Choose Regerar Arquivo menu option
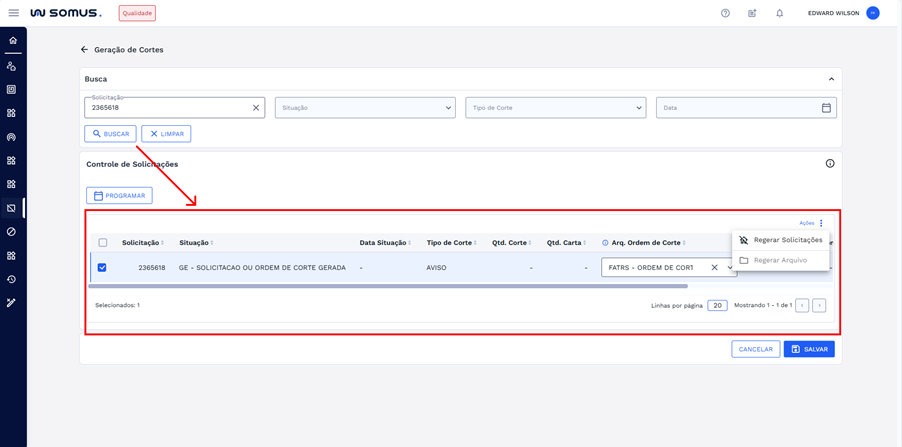The image size is (902, 447). (780, 260)
